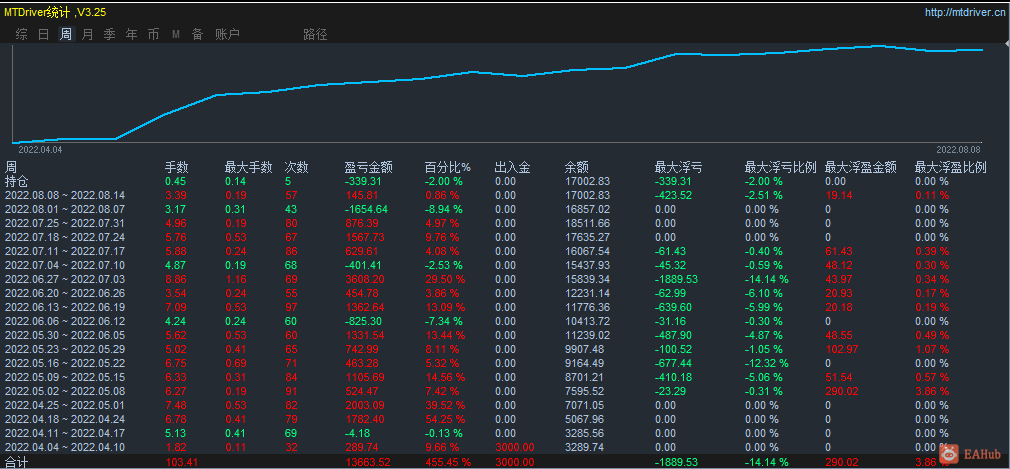Image resolution: width=1010 pixels, height=469 pixels.
Task: Click percentage value 54.25 %
Action: coord(444,419)
